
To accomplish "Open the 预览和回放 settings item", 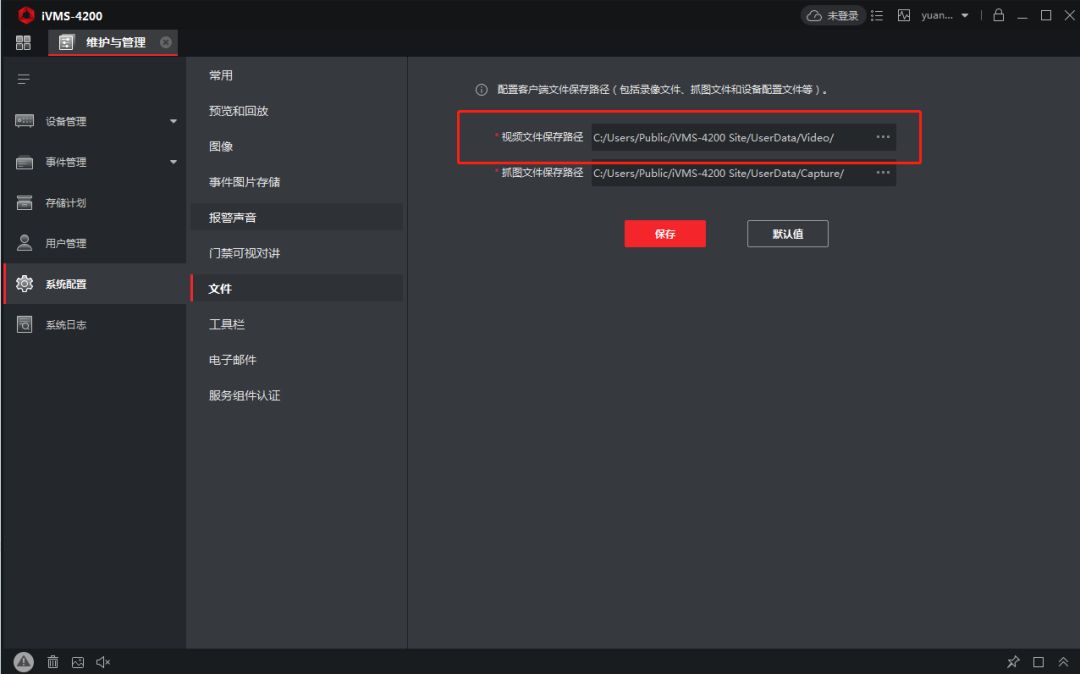I will click(x=238, y=111).
